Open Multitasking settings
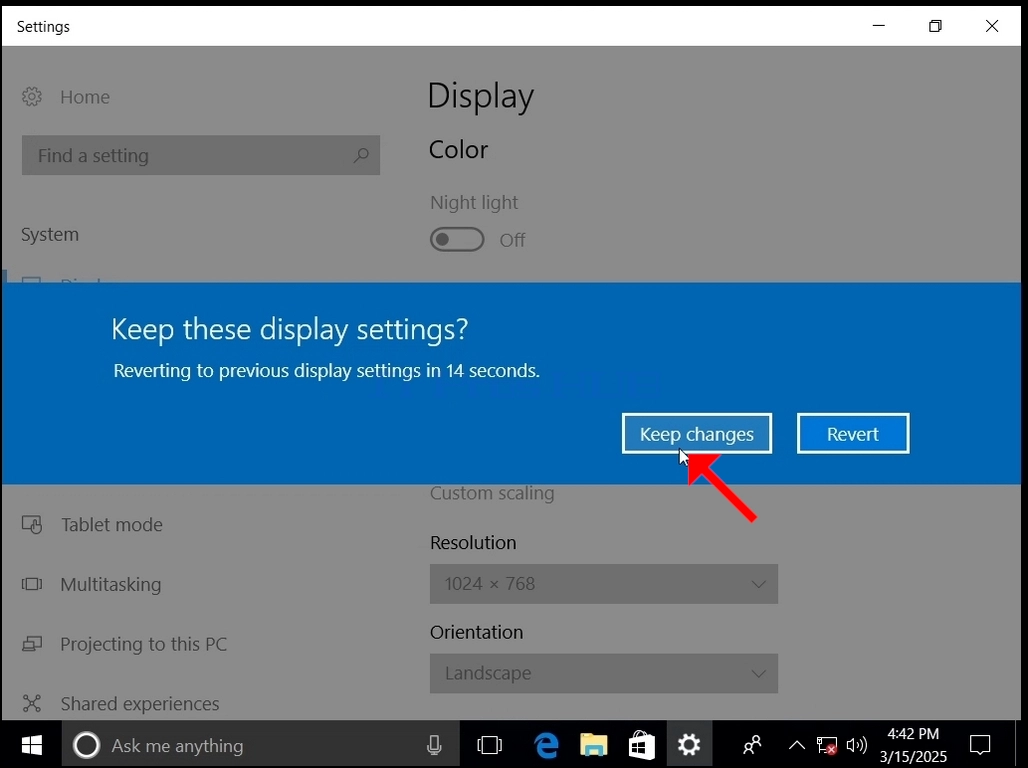 coord(111,584)
